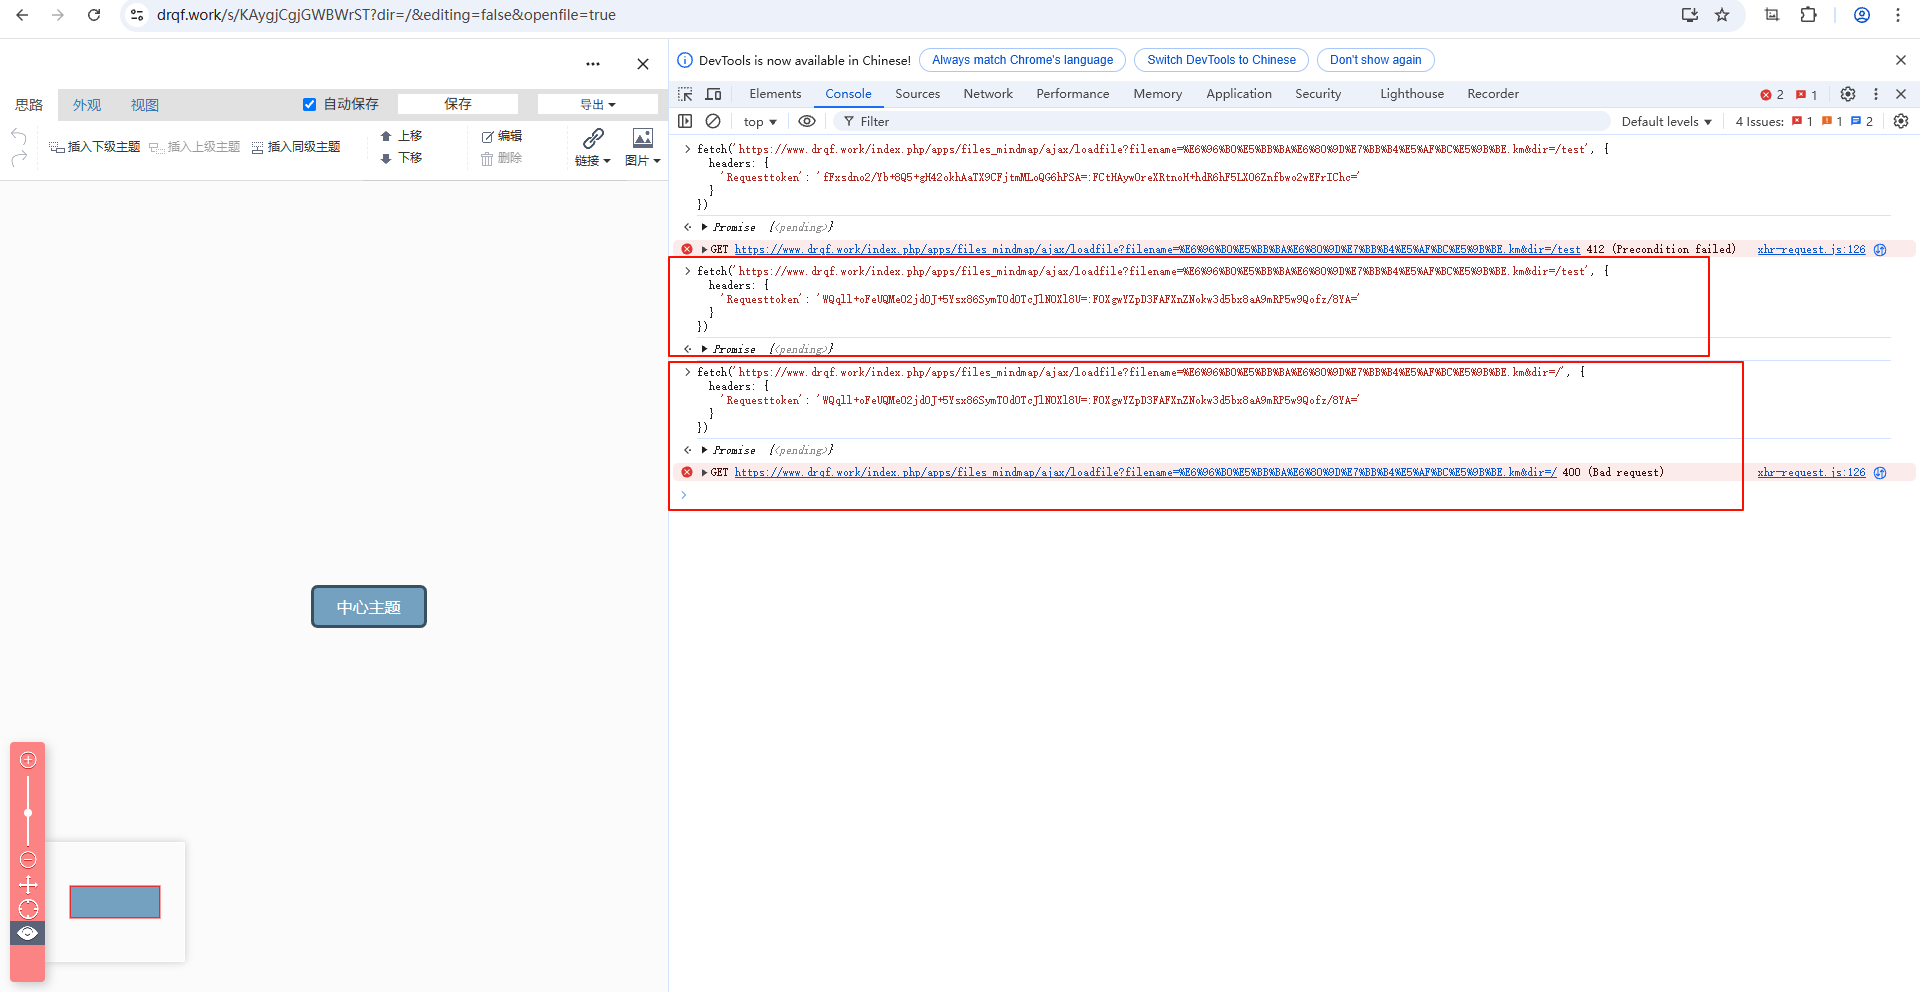Image resolution: width=1920 pixels, height=992 pixels.
Task: Insert a sibling topic (插入同级主题)
Action: click(x=296, y=147)
